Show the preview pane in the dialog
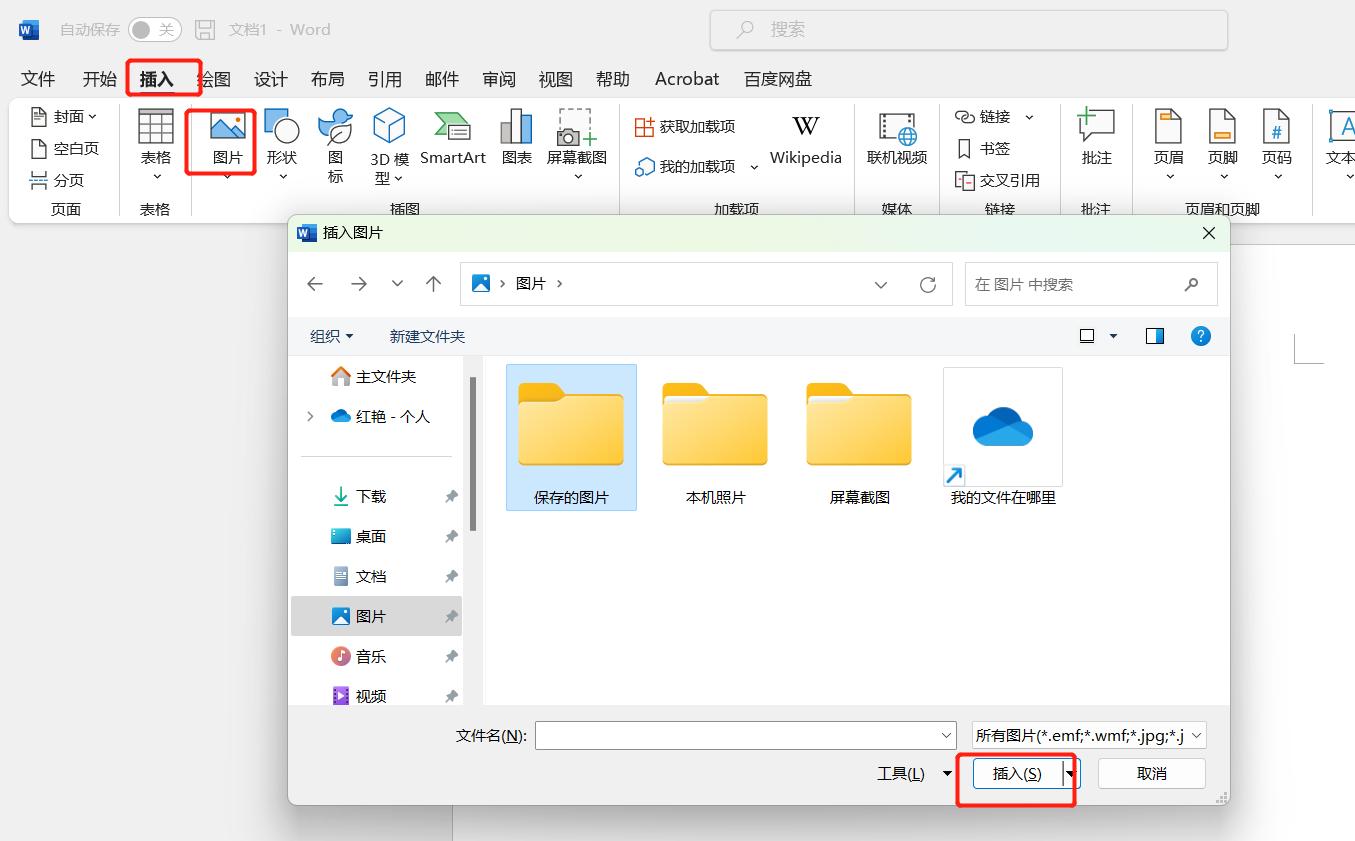 1154,335
